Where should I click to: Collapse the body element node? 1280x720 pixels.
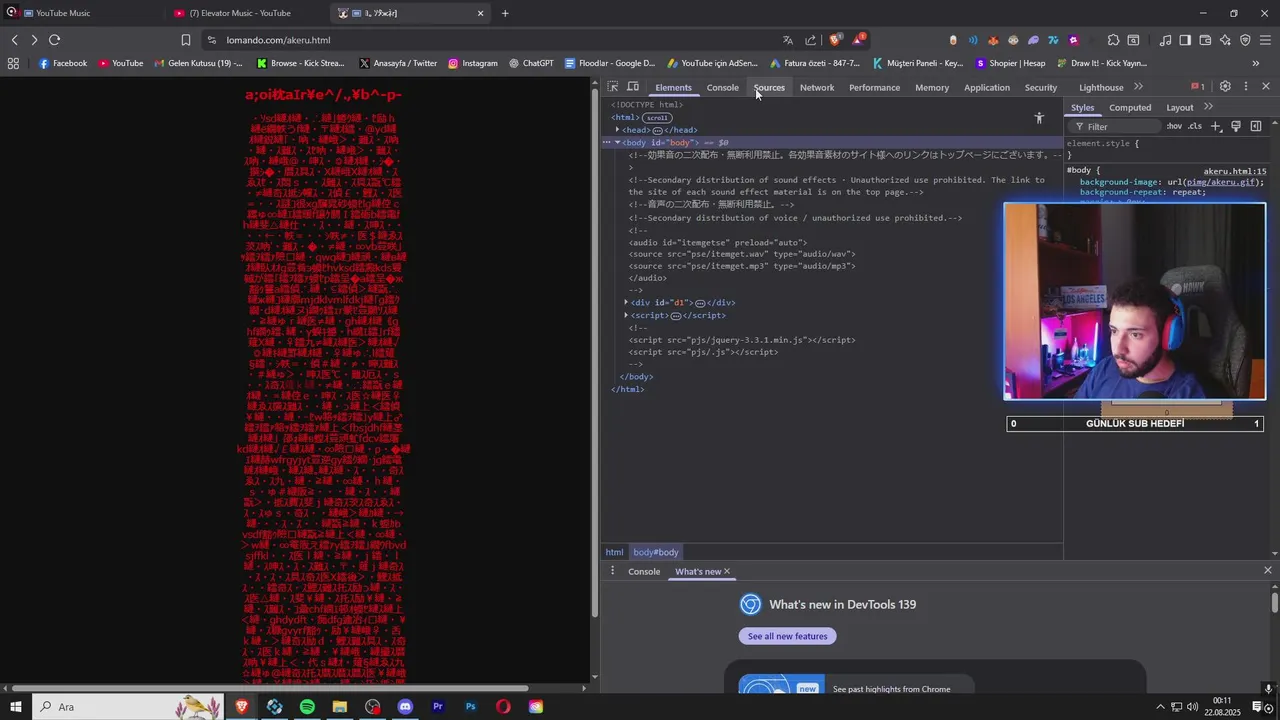617,143
